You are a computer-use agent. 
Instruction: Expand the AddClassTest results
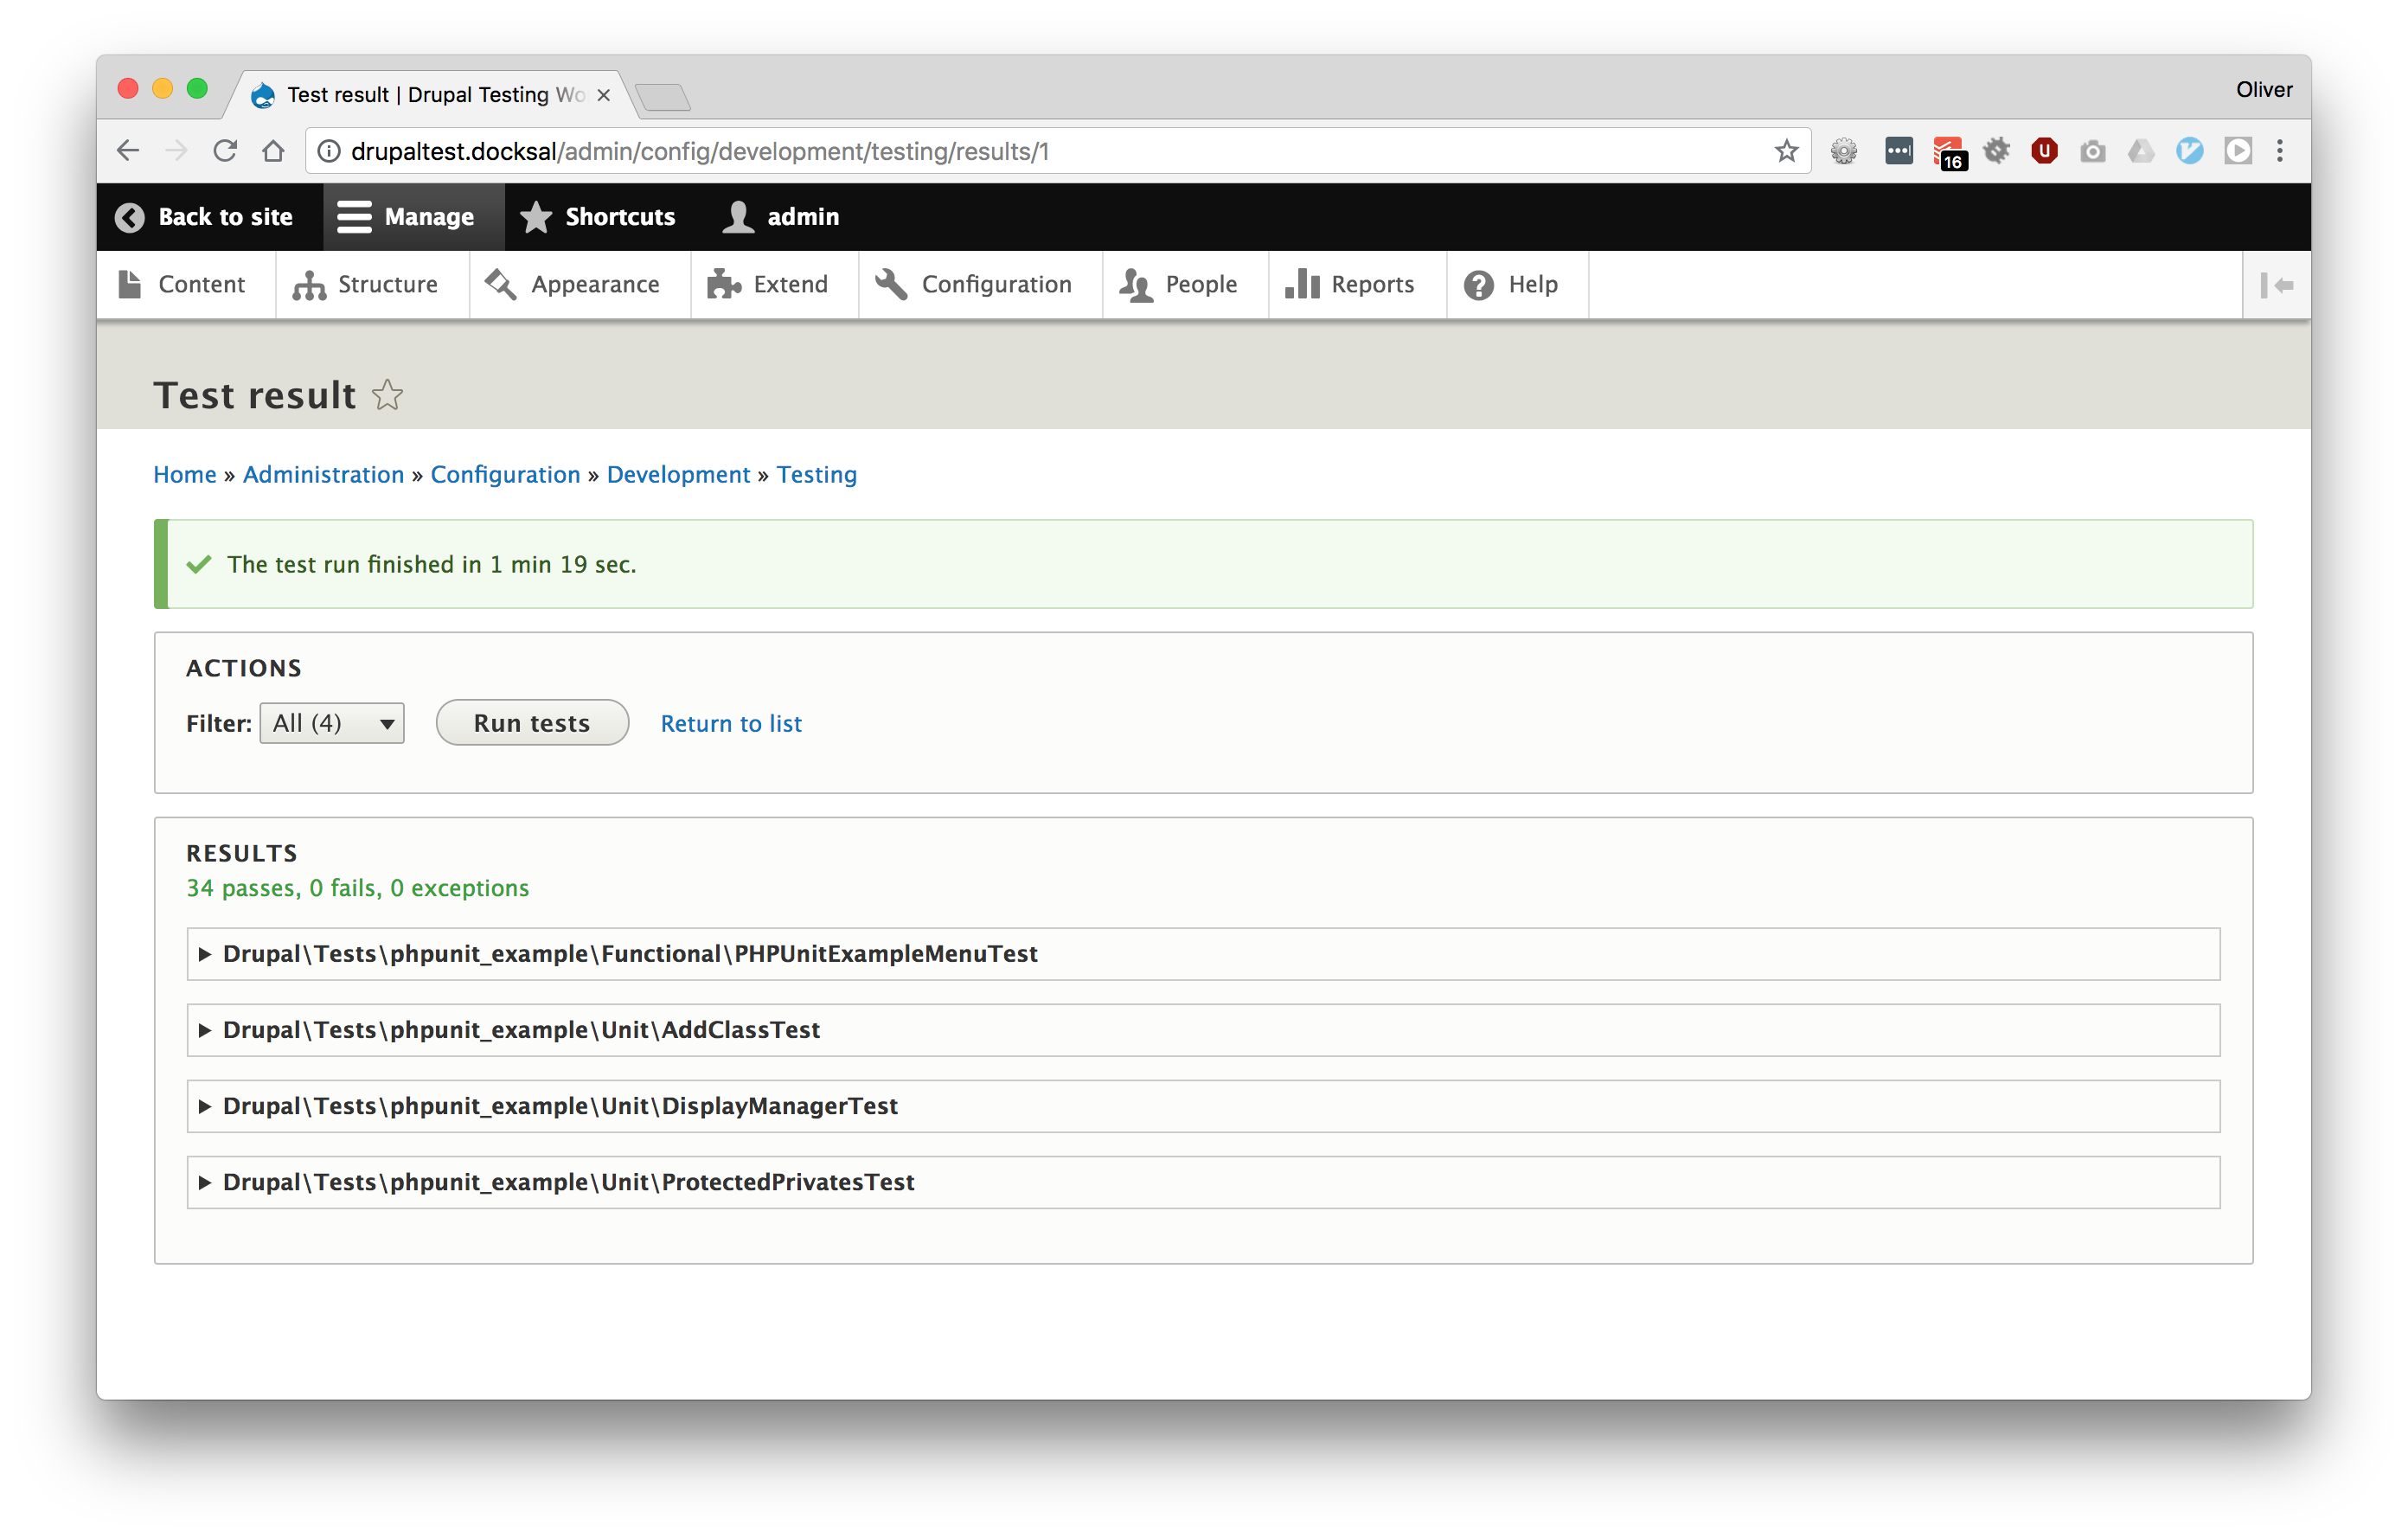520,1030
